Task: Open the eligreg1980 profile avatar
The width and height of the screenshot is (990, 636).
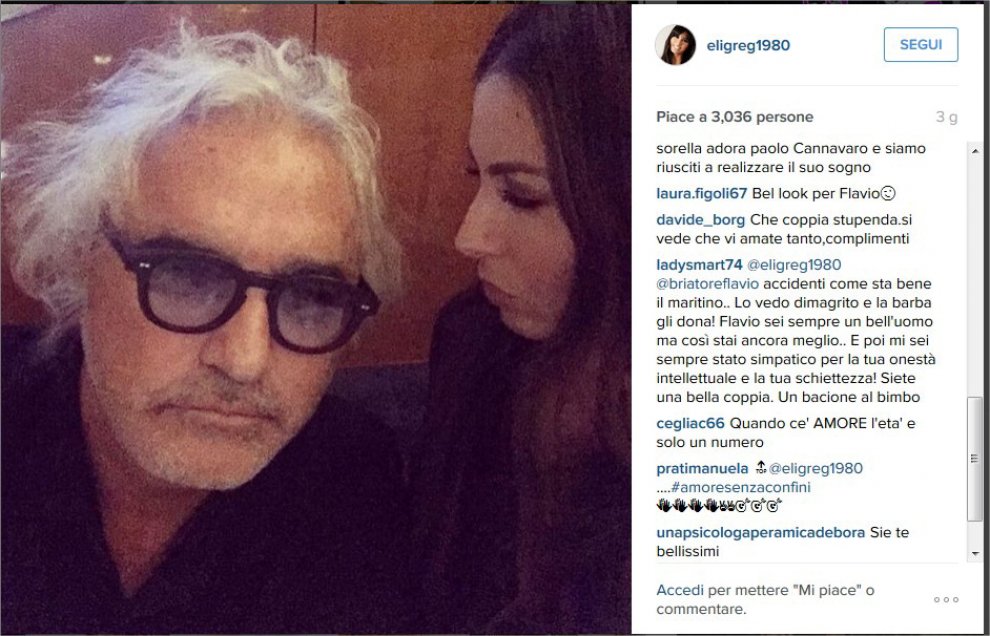Action: coord(676,45)
